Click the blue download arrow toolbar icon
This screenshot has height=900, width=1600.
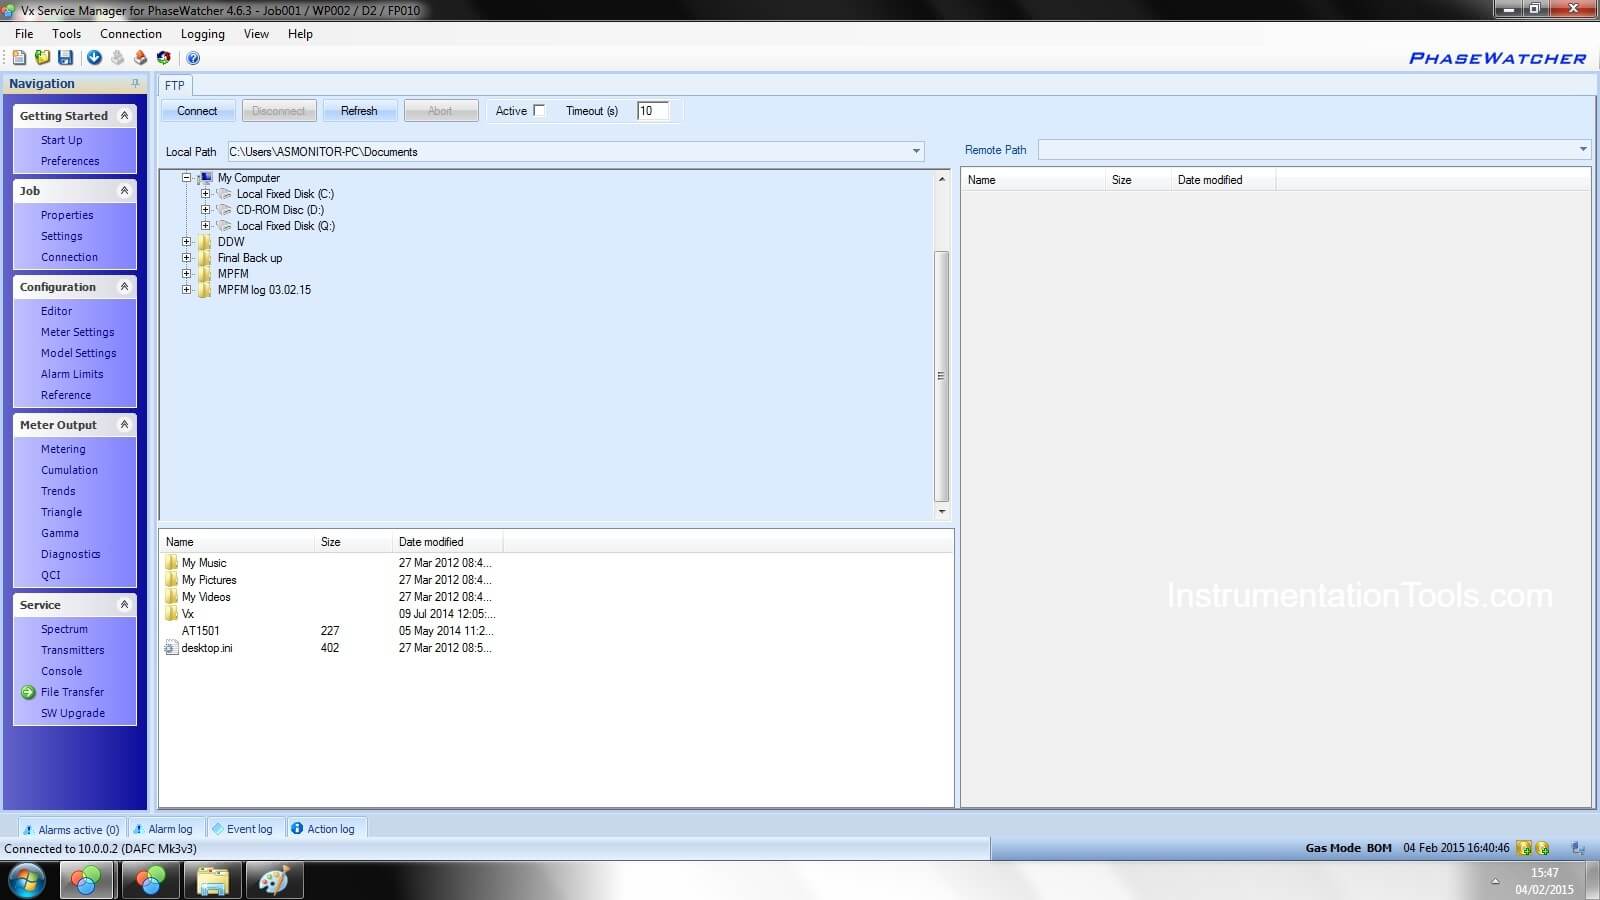pos(94,58)
